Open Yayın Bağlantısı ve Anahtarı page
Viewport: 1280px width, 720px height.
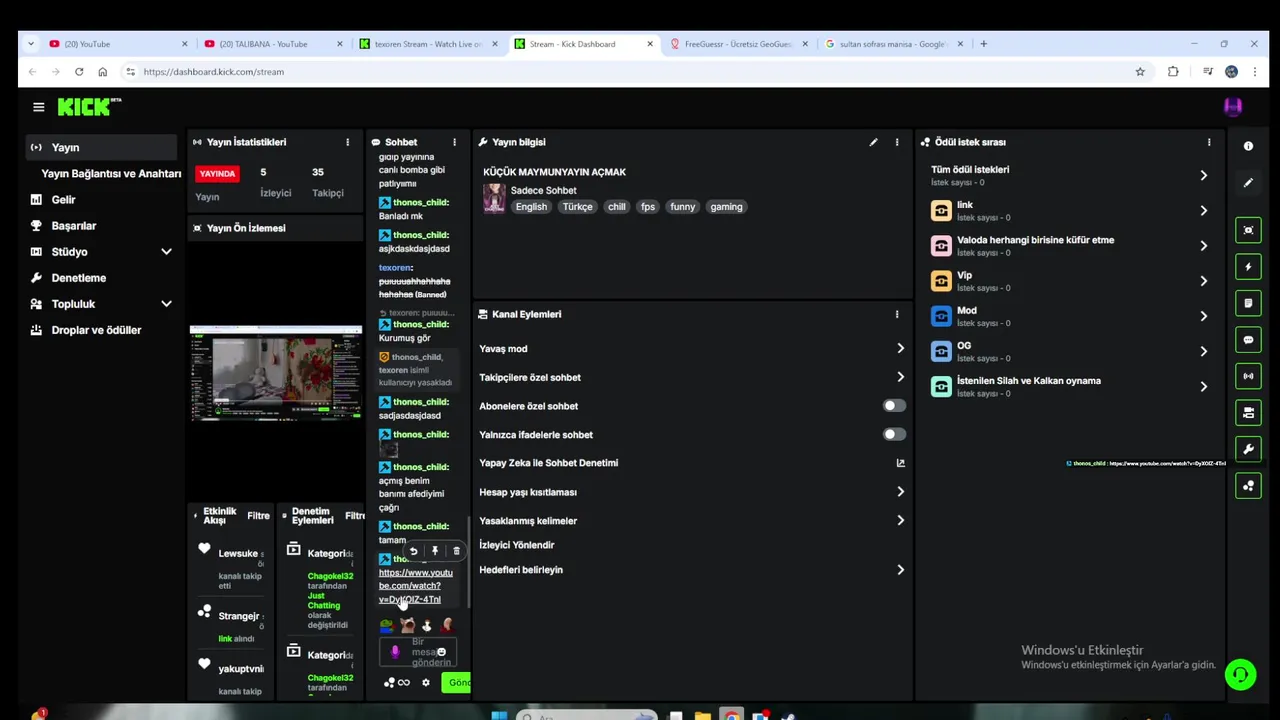[x=111, y=174]
